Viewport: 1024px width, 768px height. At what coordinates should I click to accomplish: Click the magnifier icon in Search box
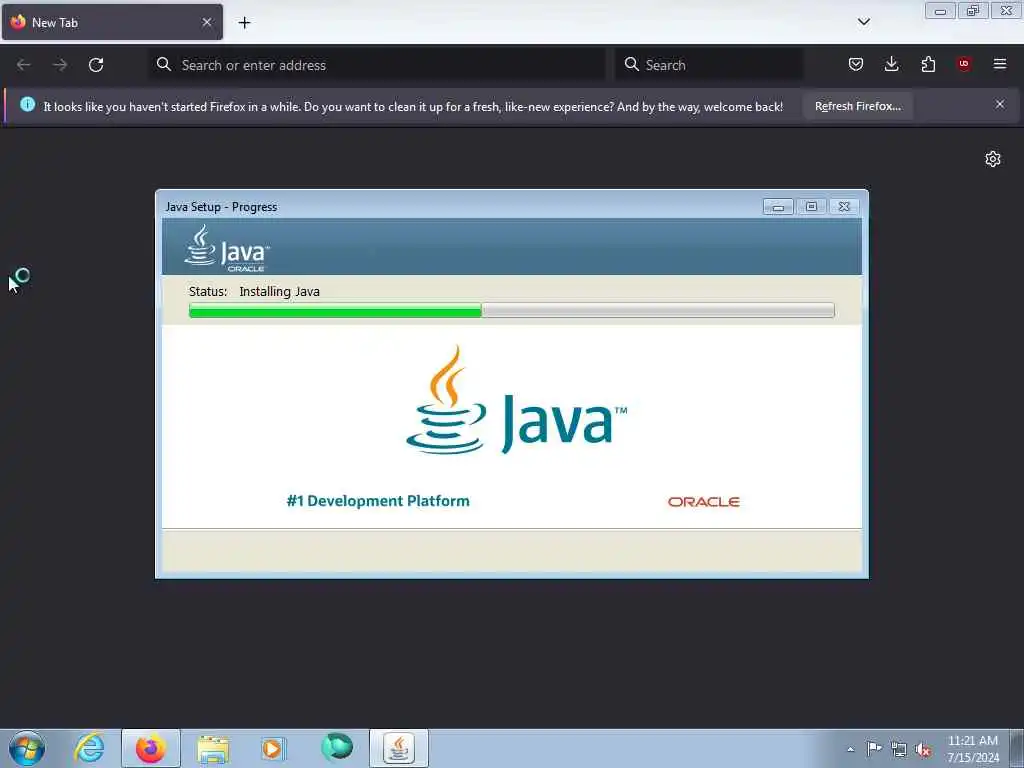click(x=632, y=64)
